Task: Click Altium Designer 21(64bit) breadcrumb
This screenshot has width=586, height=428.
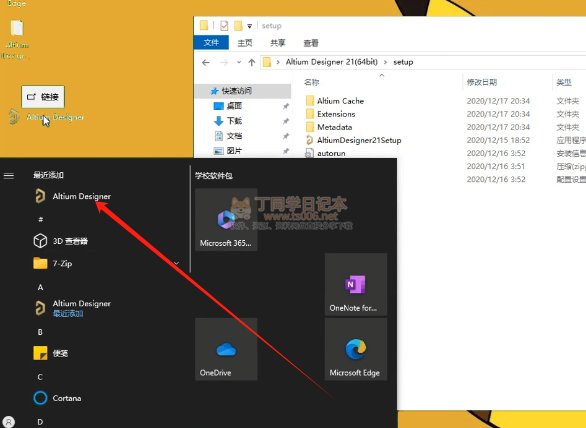Action: [x=331, y=62]
